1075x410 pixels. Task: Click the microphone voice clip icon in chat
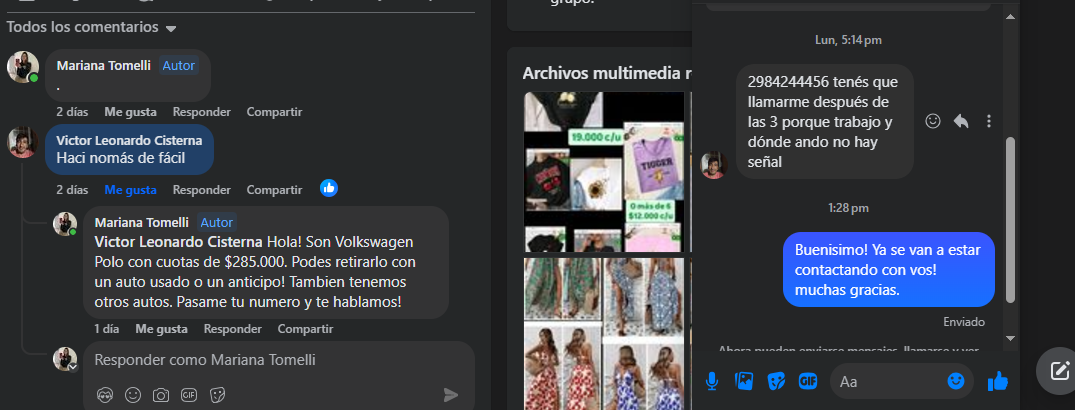[712, 381]
